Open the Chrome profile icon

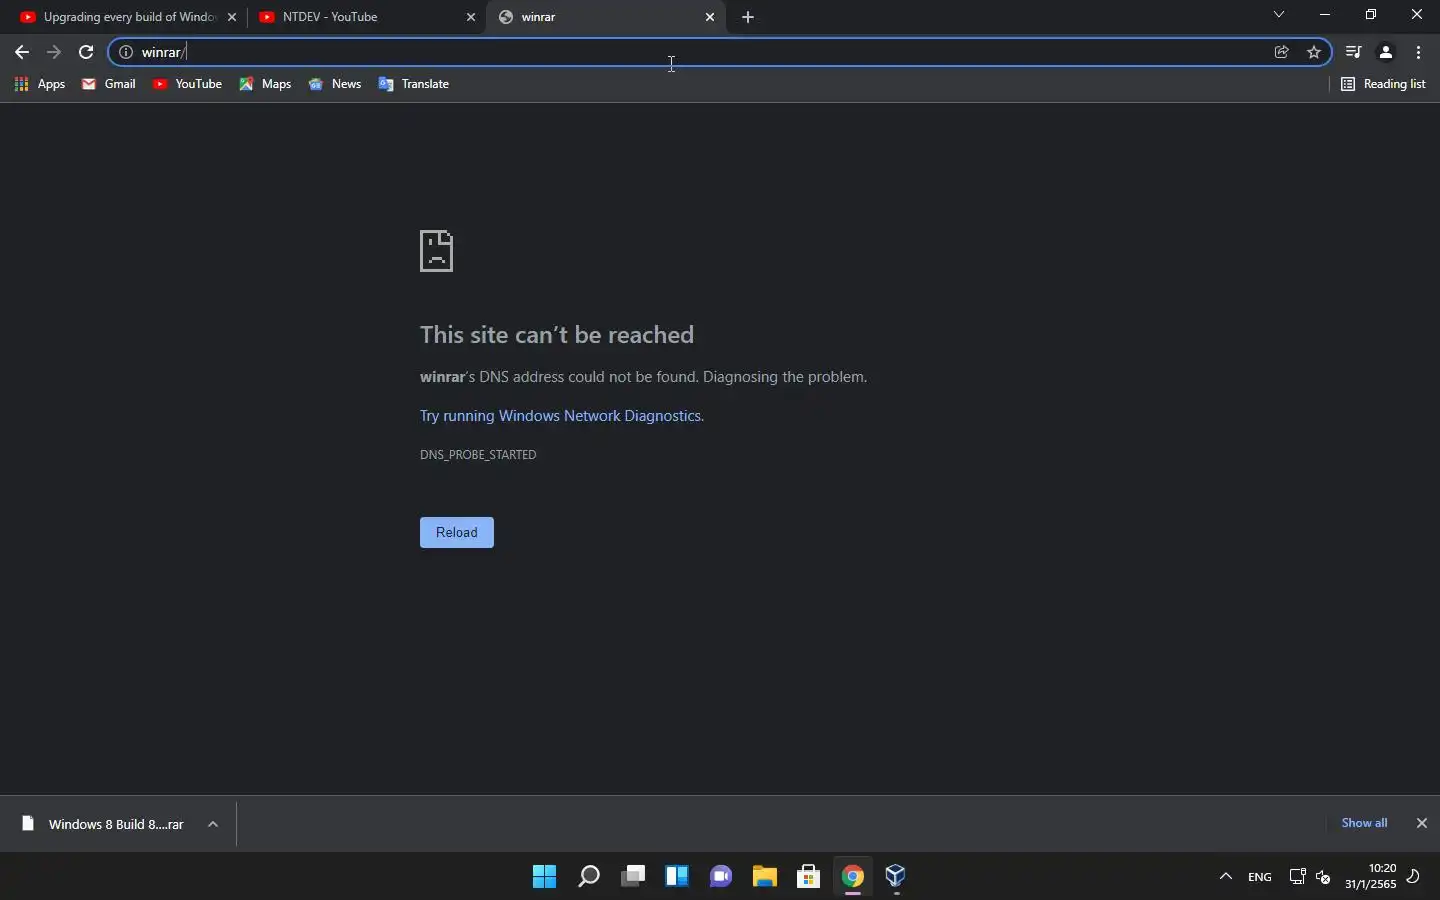tap(1388, 52)
